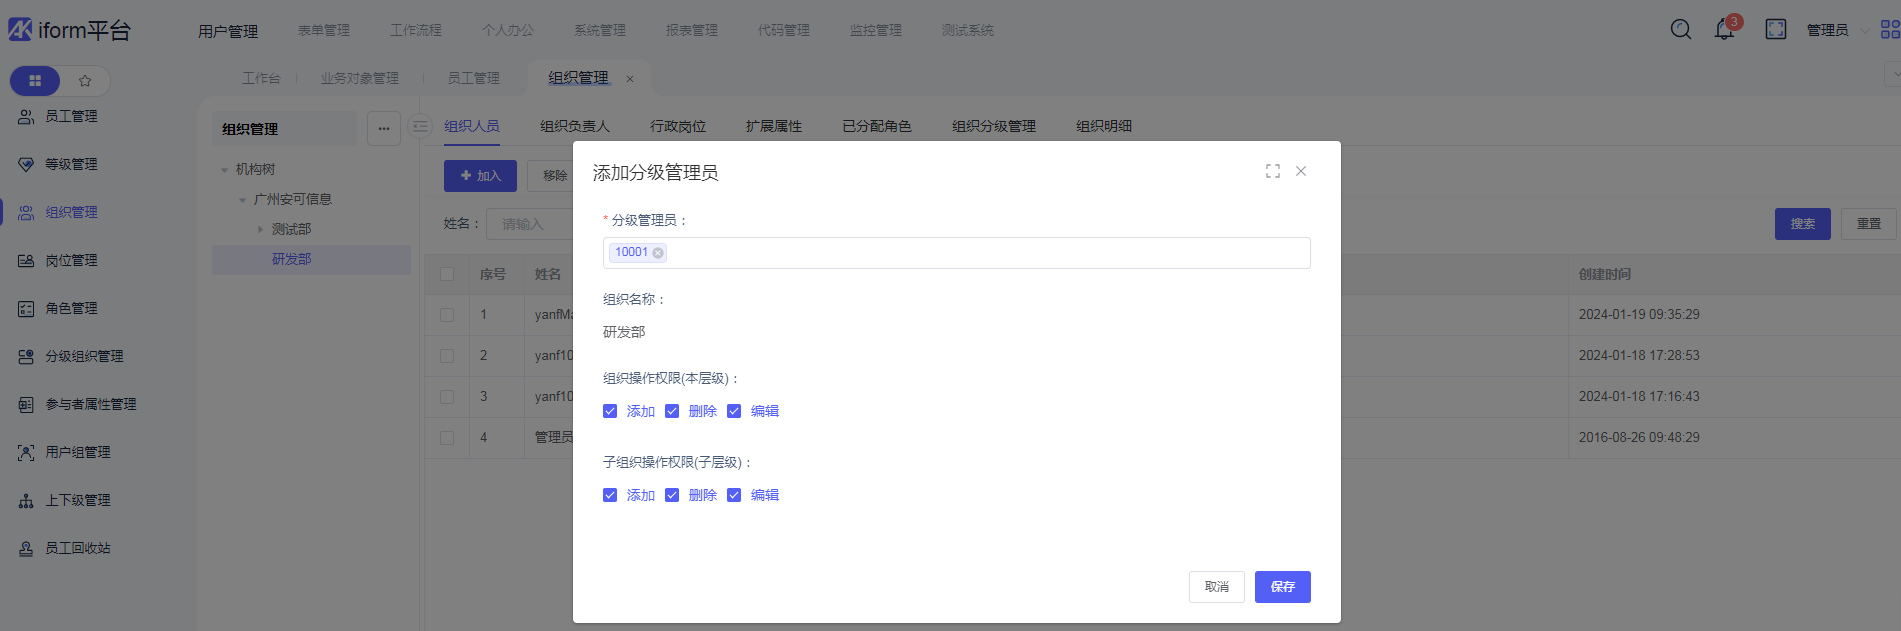This screenshot has width=1901, height=631.
Task: Click the star favorites icon in sidebar
Action: (x=85, y=81)
